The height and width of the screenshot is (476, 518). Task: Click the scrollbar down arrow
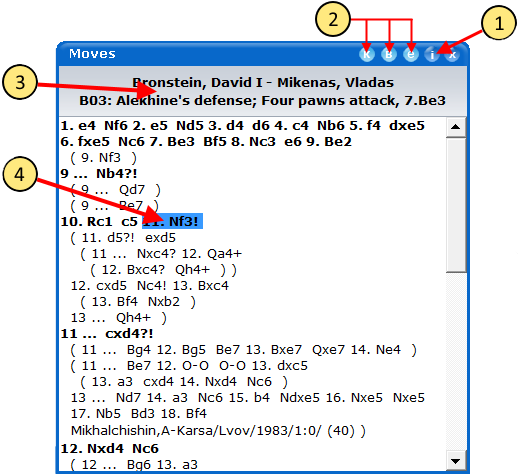point(456,461)
